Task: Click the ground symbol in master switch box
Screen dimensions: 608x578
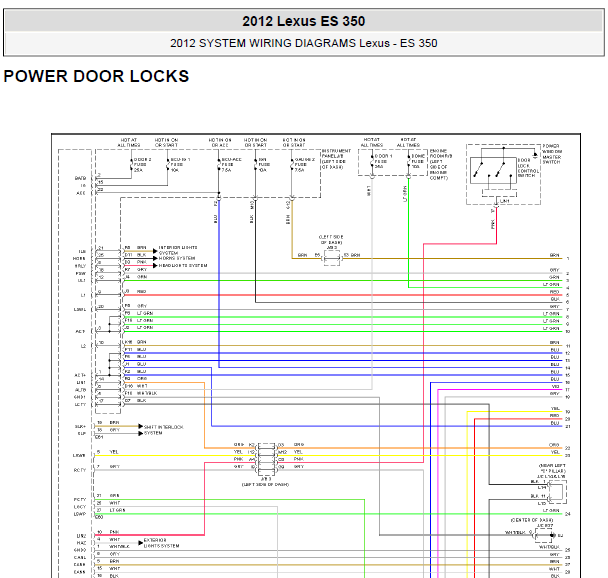Action: (x=535, y=155)
